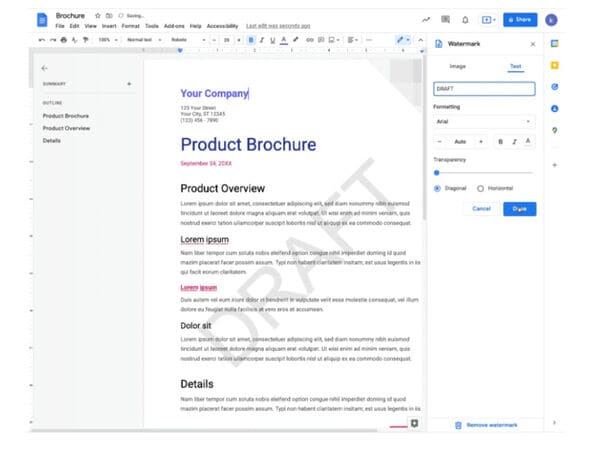The height and width of the screenshot is (455, 600).
Task: Click Cancel in Watermark panel
Action: (481, 209)
